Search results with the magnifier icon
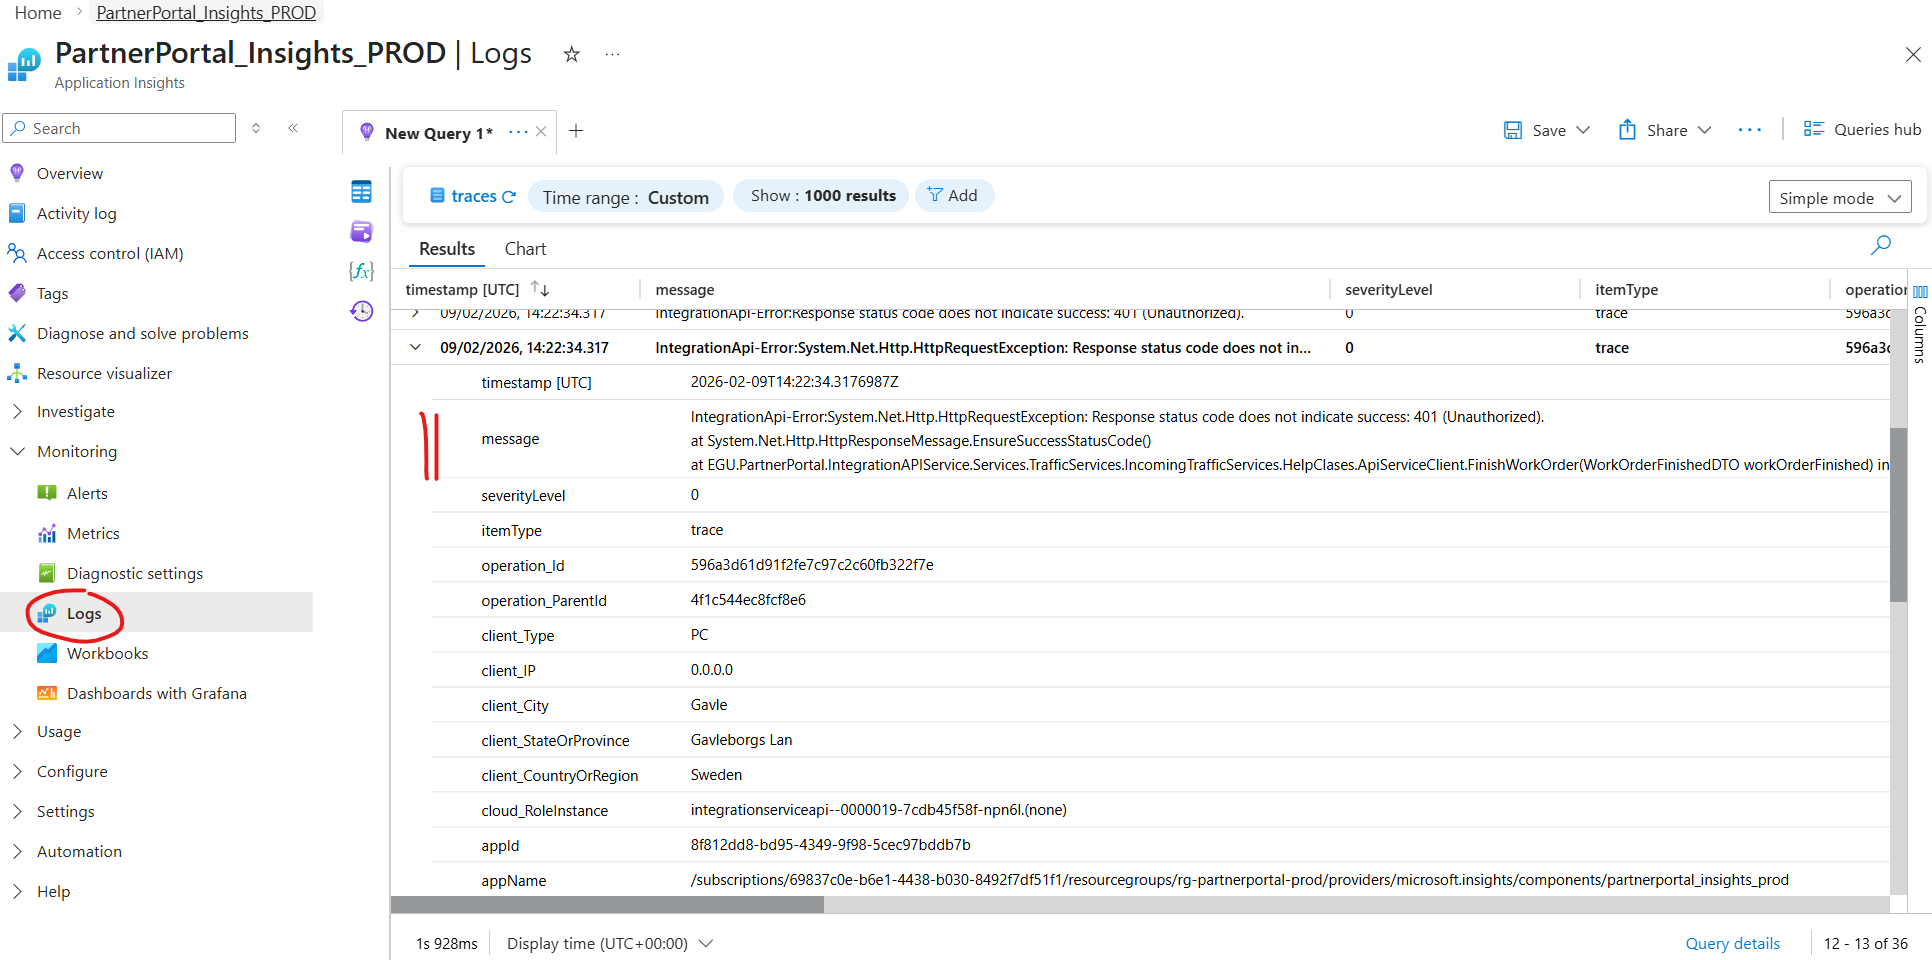This screenshot has height=960, width=1932. coord(1880,245)
